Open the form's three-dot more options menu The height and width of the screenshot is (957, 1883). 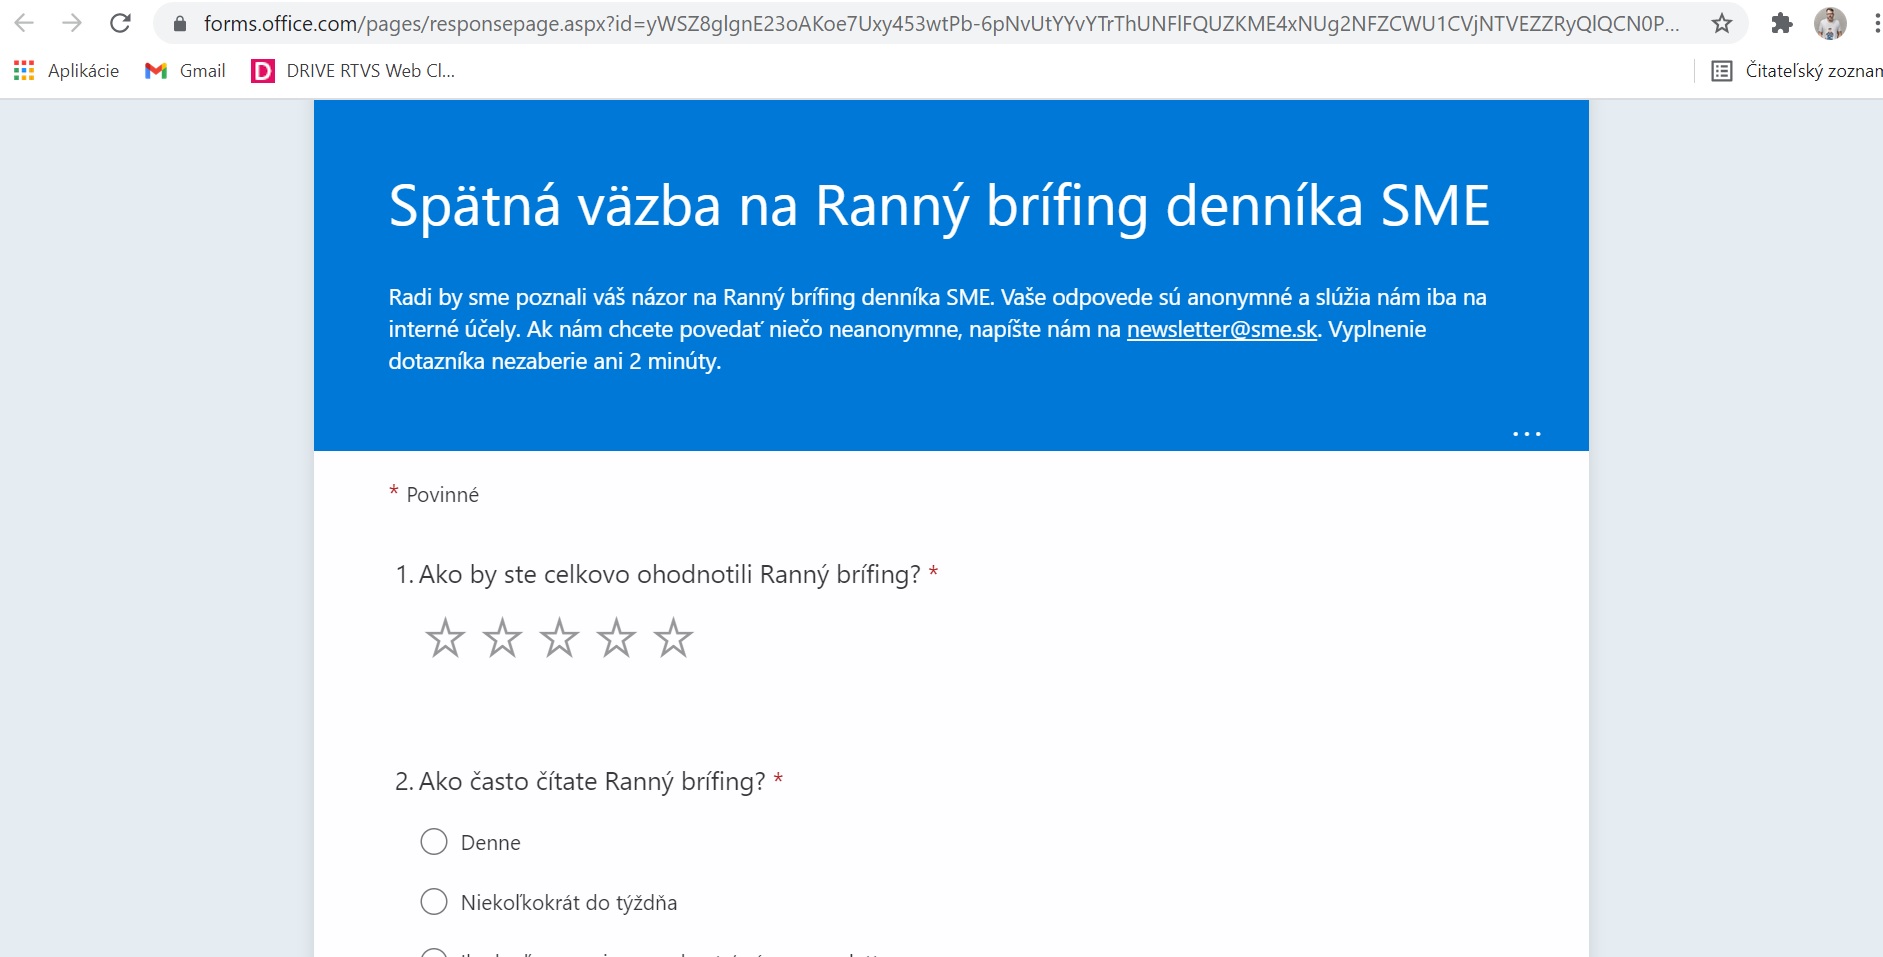pyautogui.click(x=1526, y=434)
